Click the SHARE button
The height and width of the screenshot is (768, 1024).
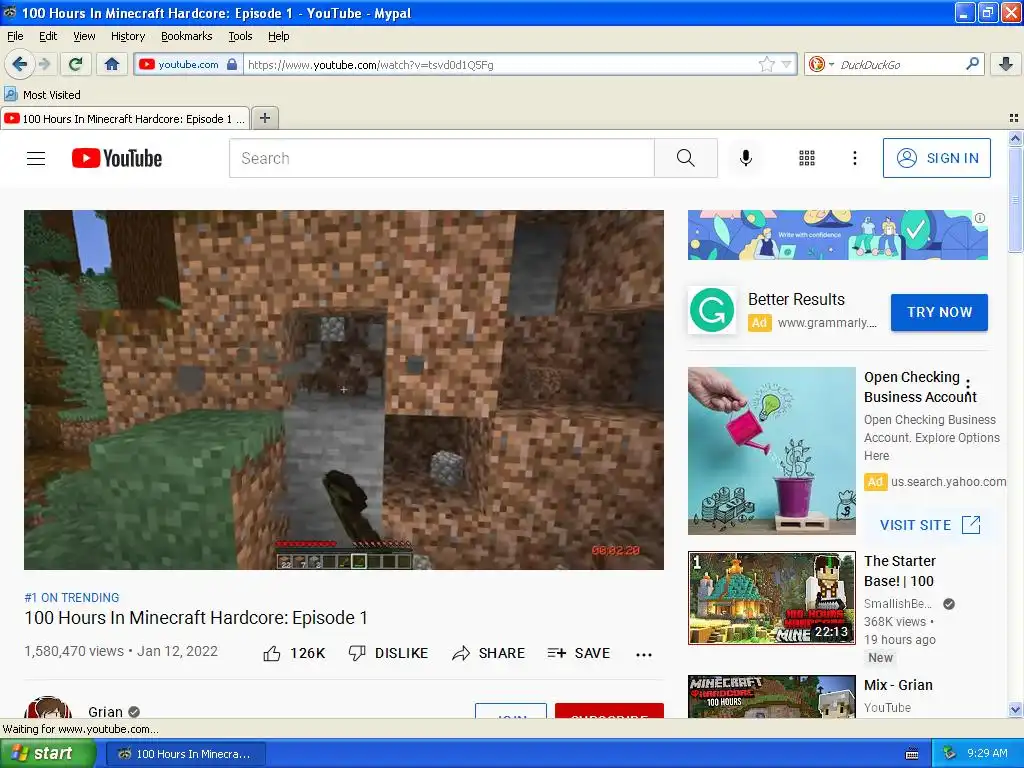(488, 653)
